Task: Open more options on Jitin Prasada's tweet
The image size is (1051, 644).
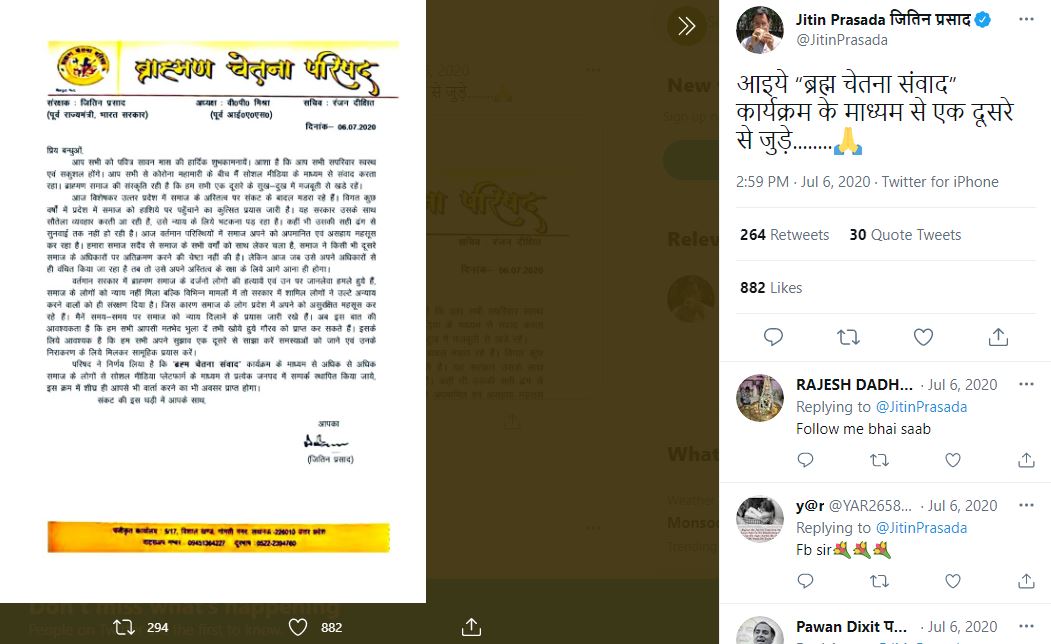Action: coord(1026,19)
